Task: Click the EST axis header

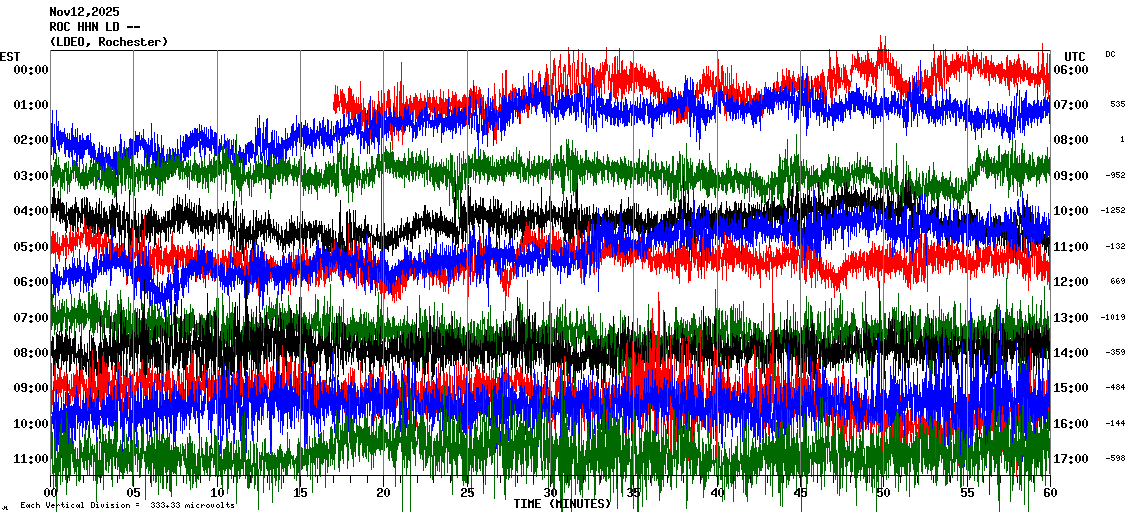Action: coord(10,56)
